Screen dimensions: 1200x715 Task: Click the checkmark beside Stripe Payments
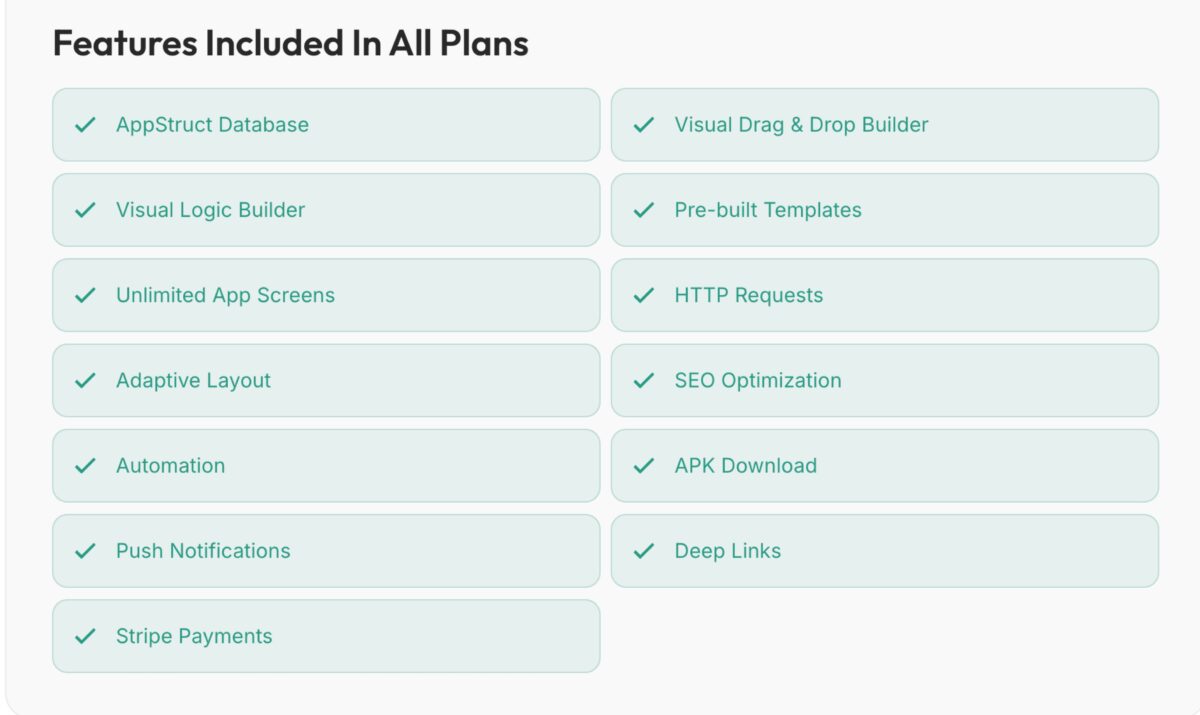tap(86, 636)
